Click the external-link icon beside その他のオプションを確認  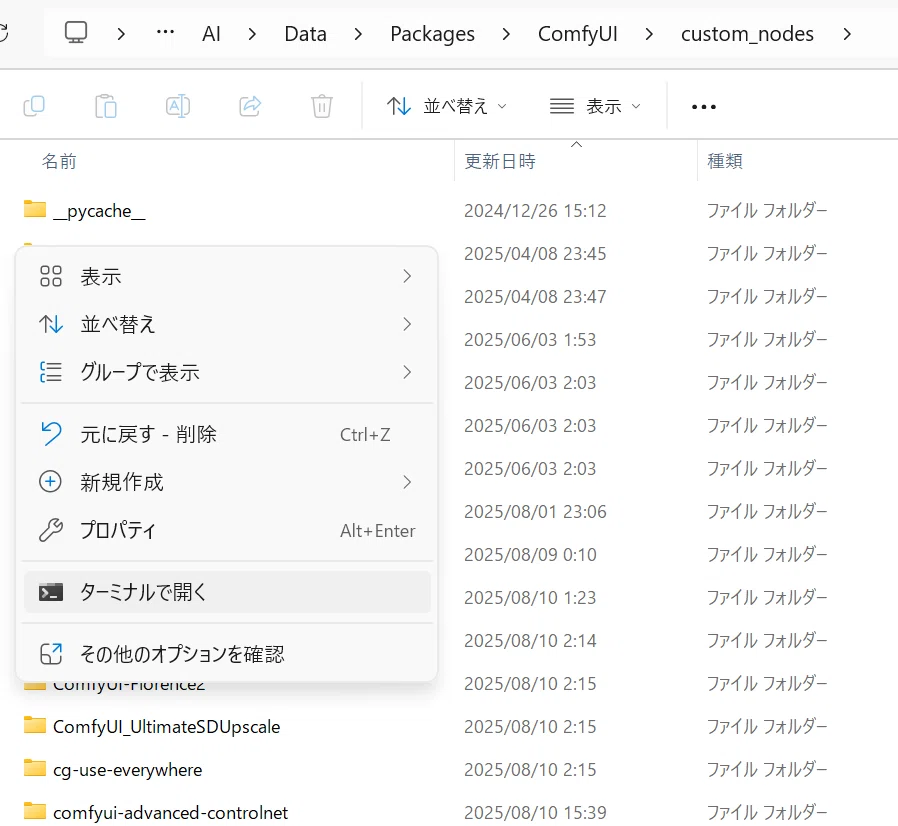pos(51,654)
